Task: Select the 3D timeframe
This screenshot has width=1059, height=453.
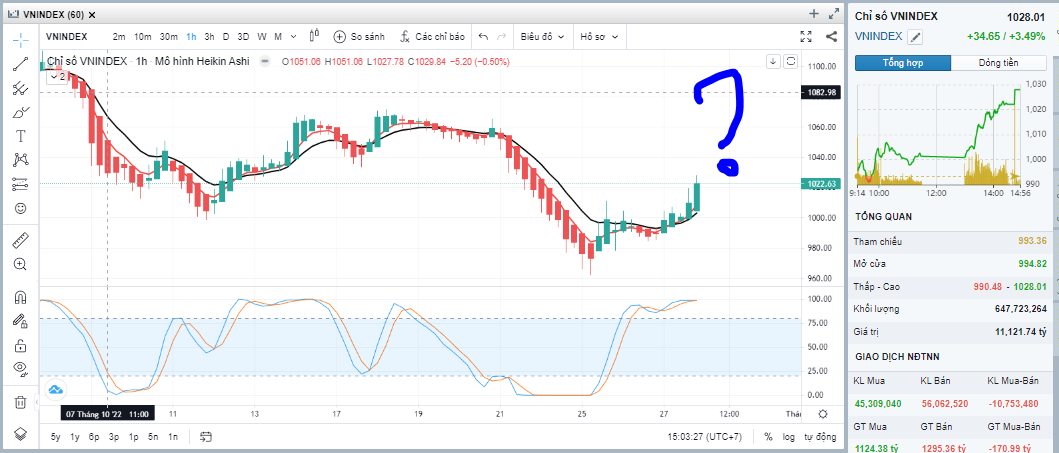Action: coord(244,36)
